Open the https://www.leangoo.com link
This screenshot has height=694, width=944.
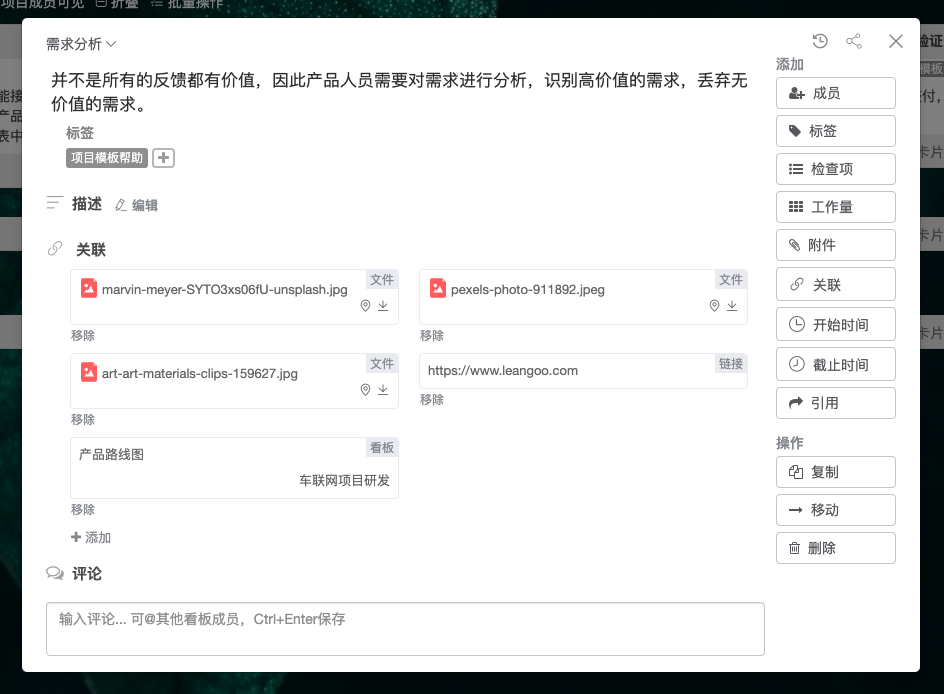[503, 370]
